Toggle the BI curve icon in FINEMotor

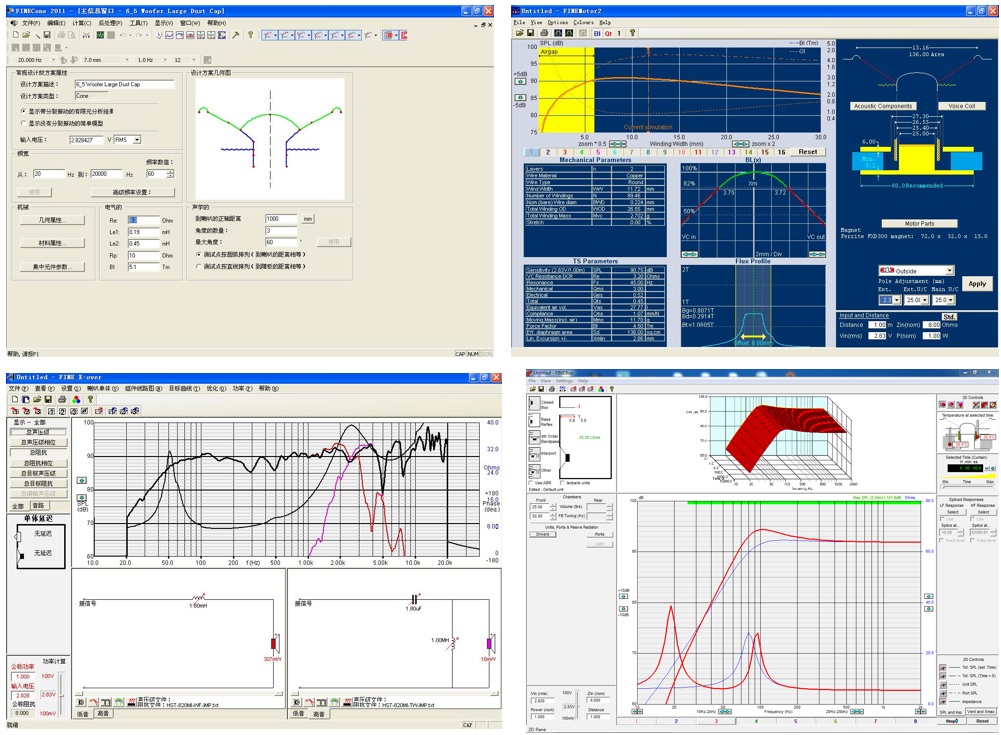pos(597,33)
